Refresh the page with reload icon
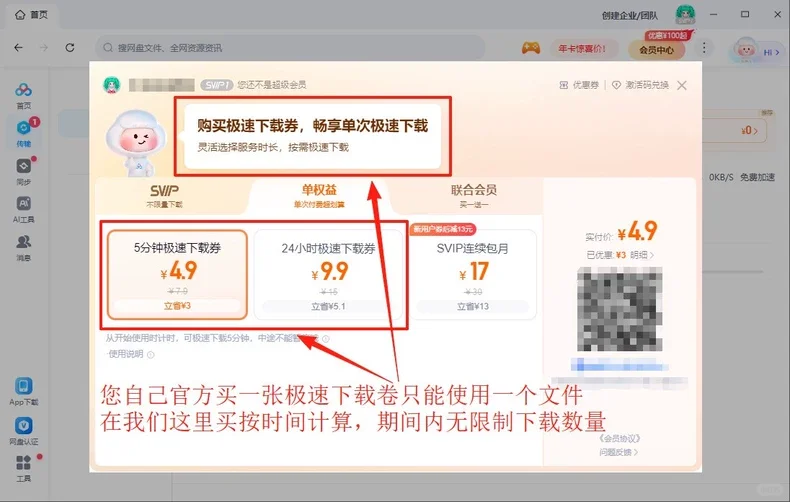Screen dimensions: 790x502 point(70,47)
